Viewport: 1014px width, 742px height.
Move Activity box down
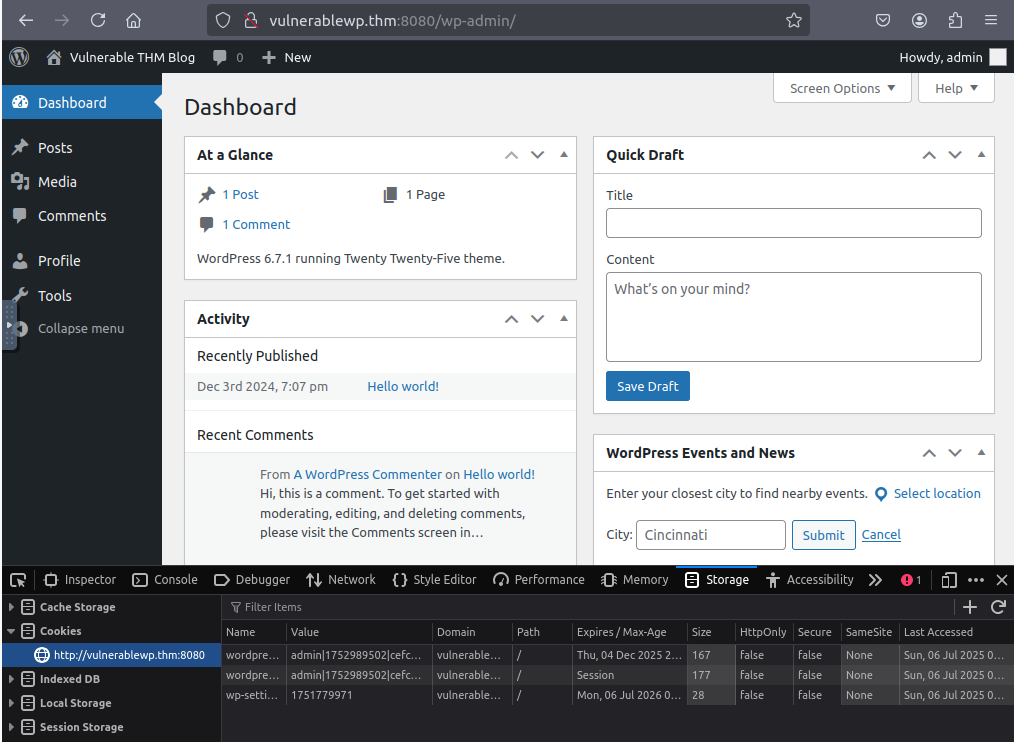pyautogui.click(x=537, y=318)
